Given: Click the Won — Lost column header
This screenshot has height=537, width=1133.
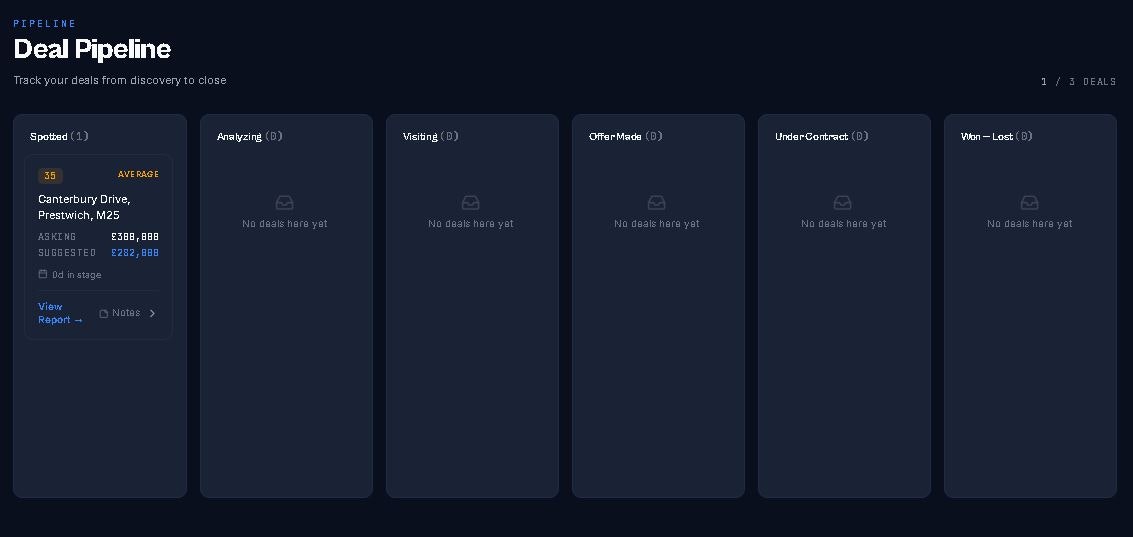Looking at the screenshot, I should (996, 136).
